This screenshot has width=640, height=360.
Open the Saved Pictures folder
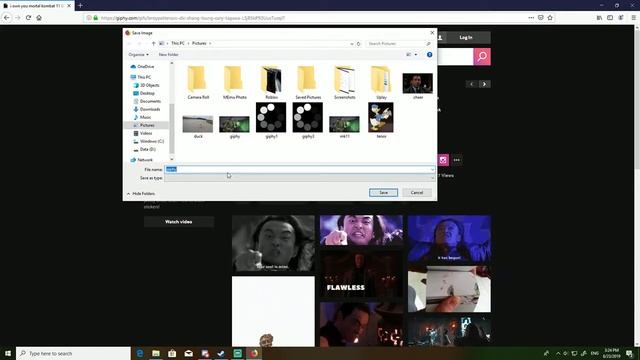tap(308, 82)
